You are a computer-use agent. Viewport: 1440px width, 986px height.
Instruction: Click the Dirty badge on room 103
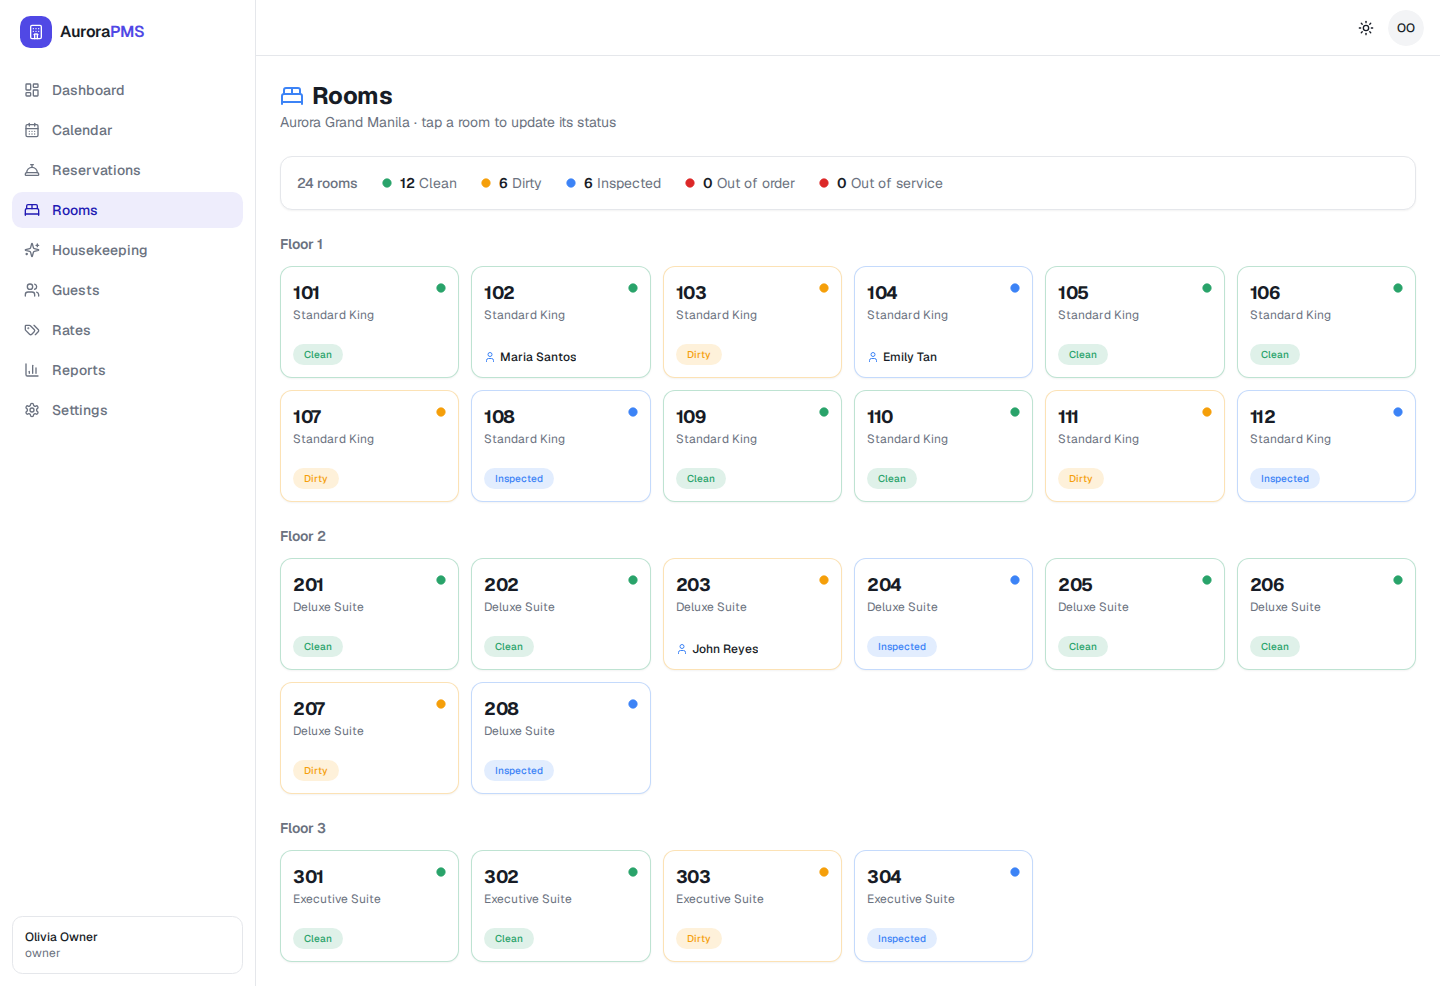coord(699,355)
